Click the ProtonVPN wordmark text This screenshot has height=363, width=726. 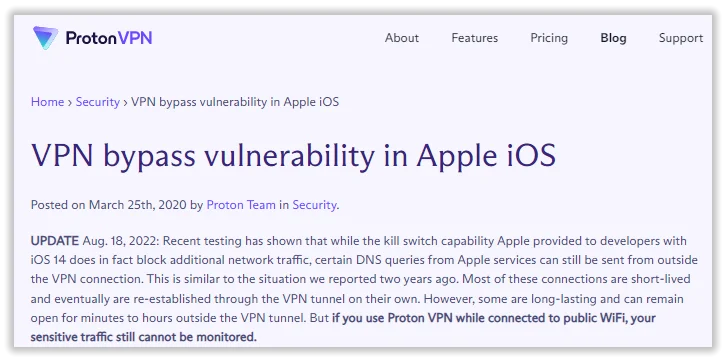(109, 38)
